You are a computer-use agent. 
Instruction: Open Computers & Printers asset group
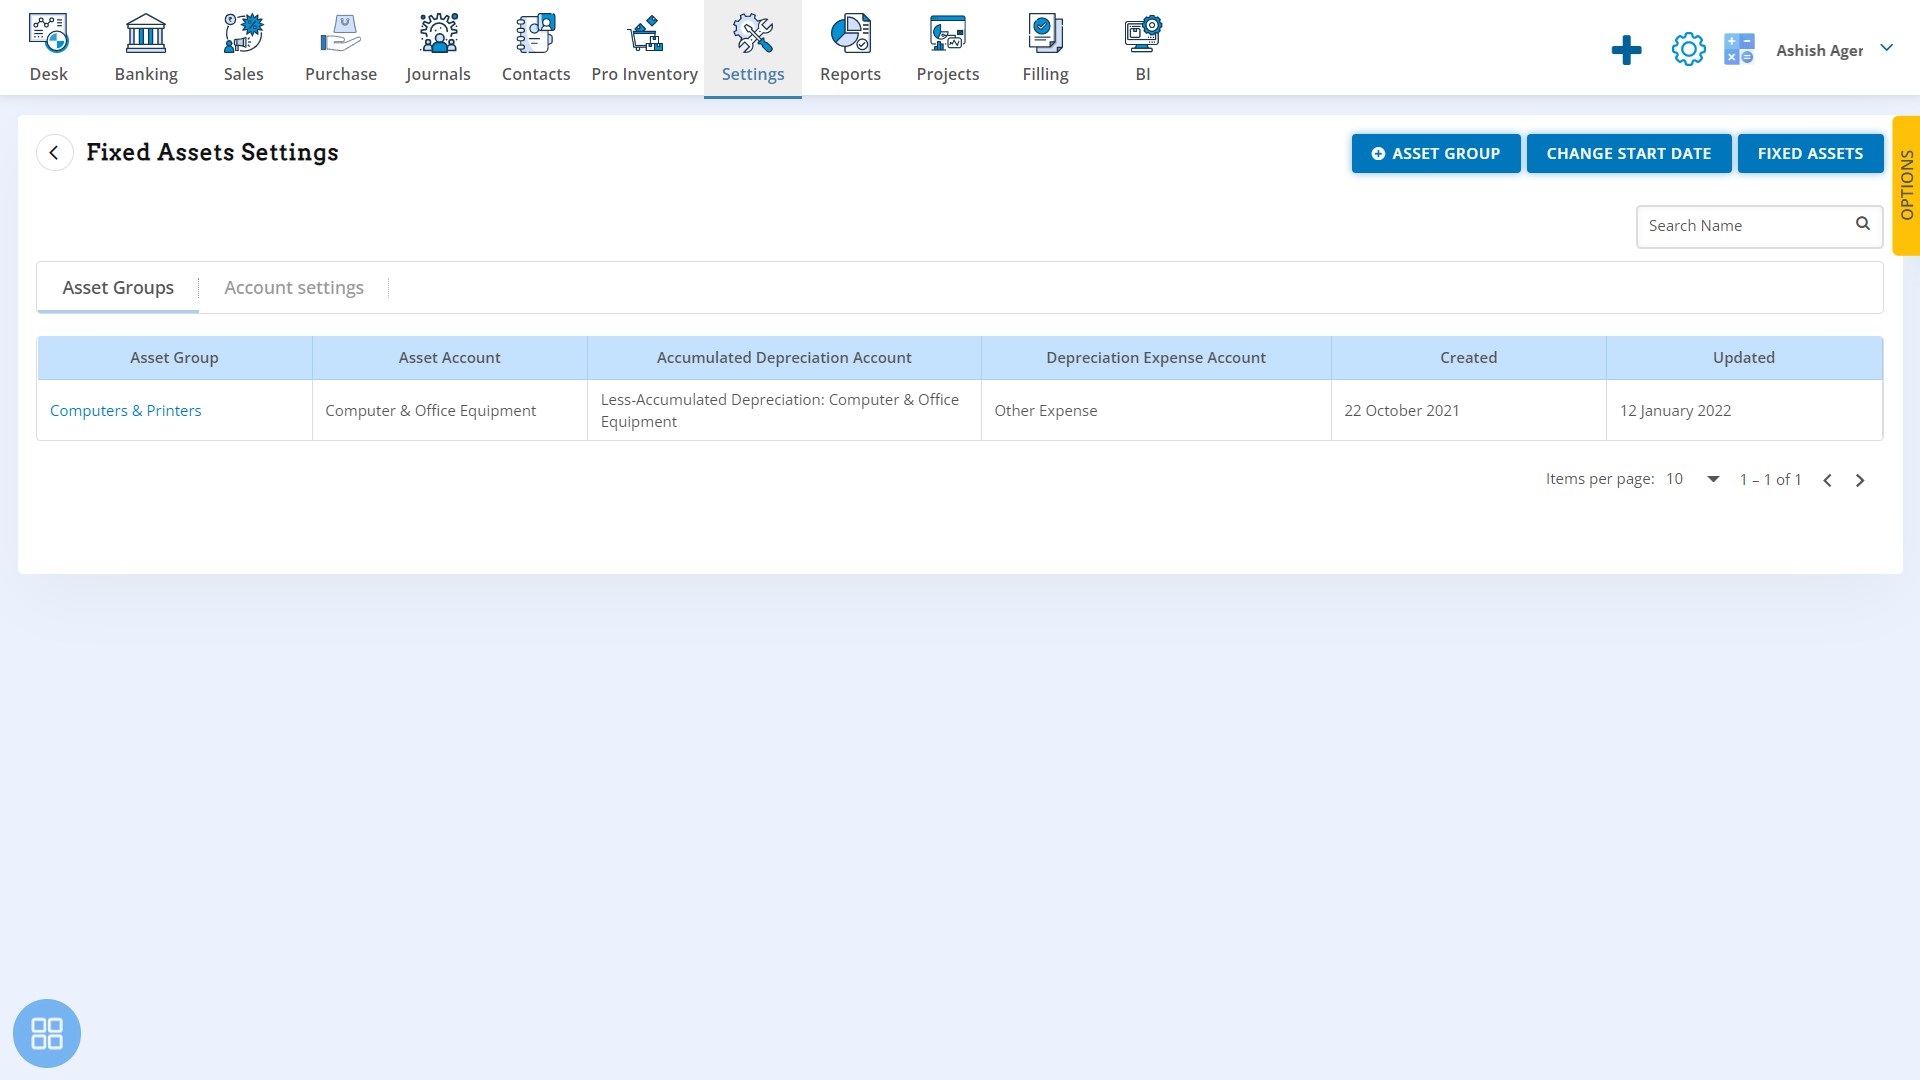(125, 410)
